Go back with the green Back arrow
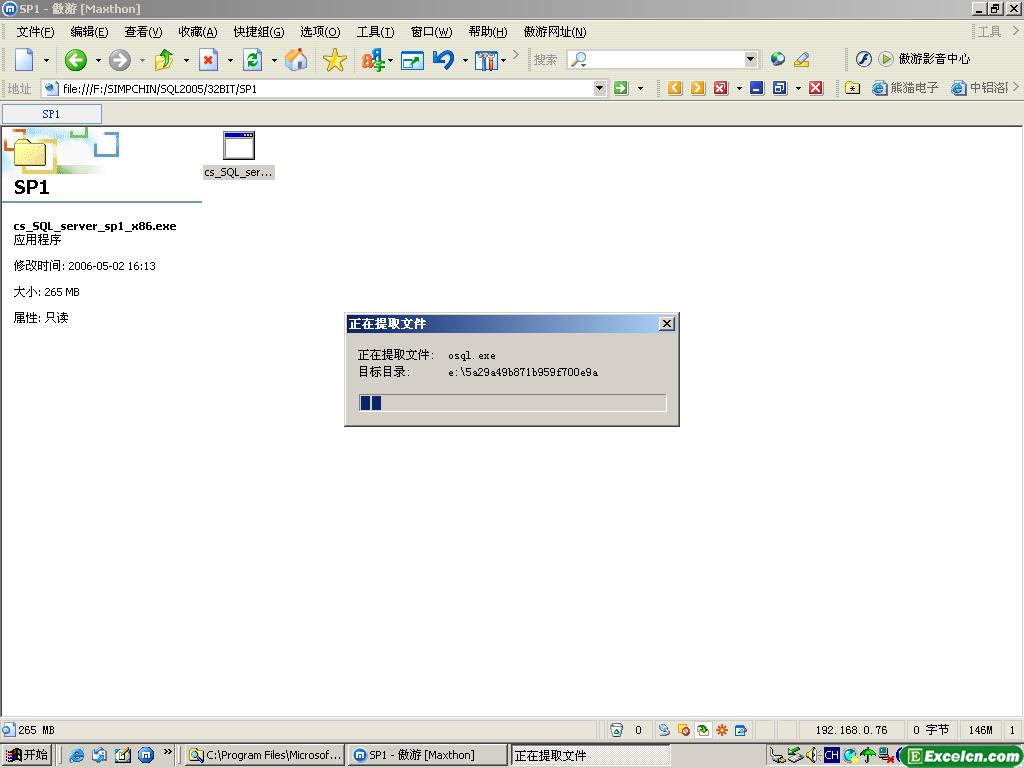1024x768 pixels. (76, 60)
